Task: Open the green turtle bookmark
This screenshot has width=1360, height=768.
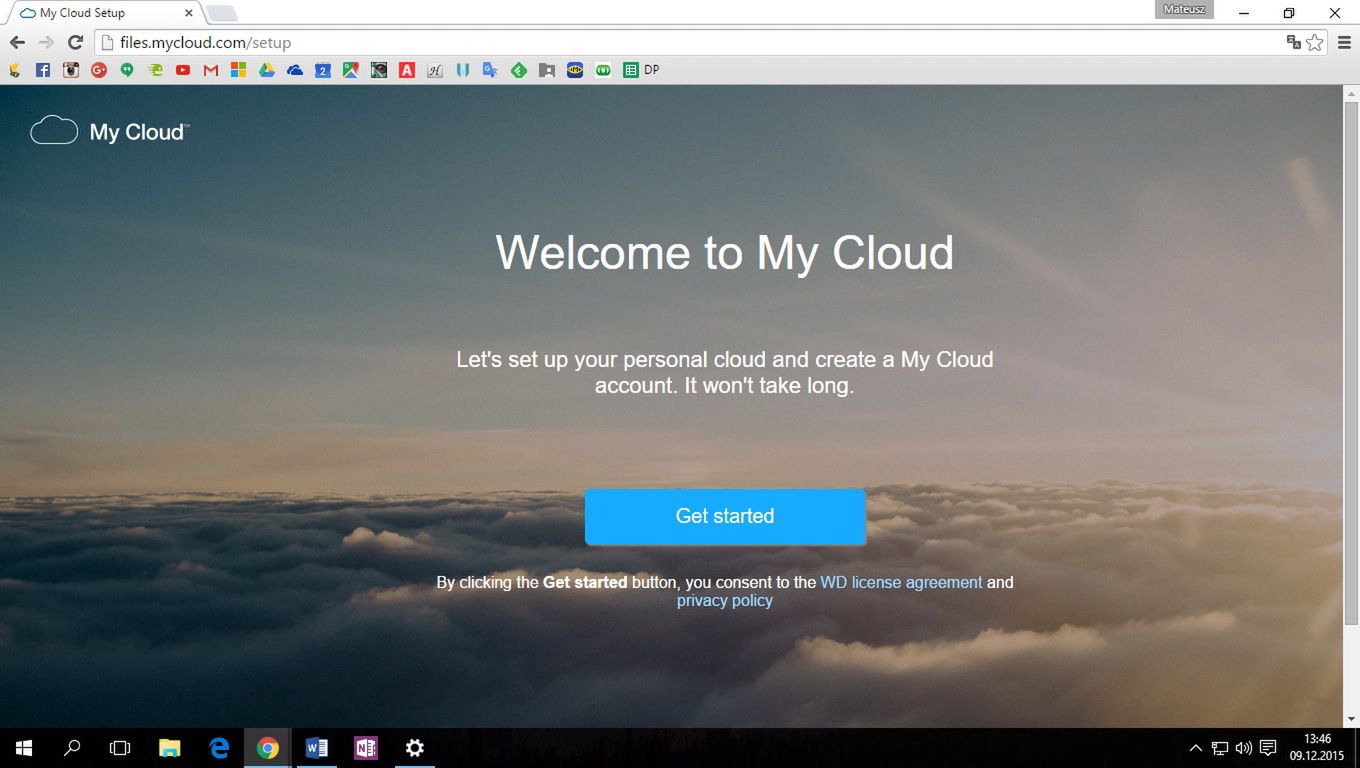Action: [x=155, y=70]
